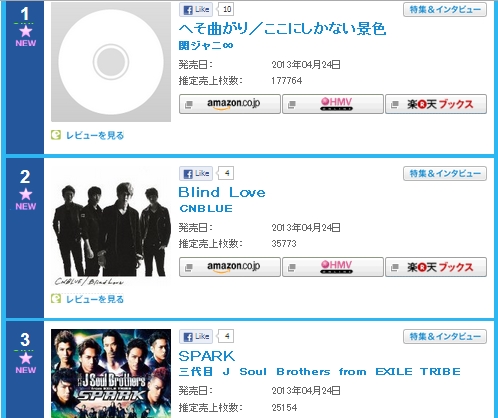498x418 pixels.
Task: Click the Facebook Like button for SPARK
Action: click(x=196, y=336)
